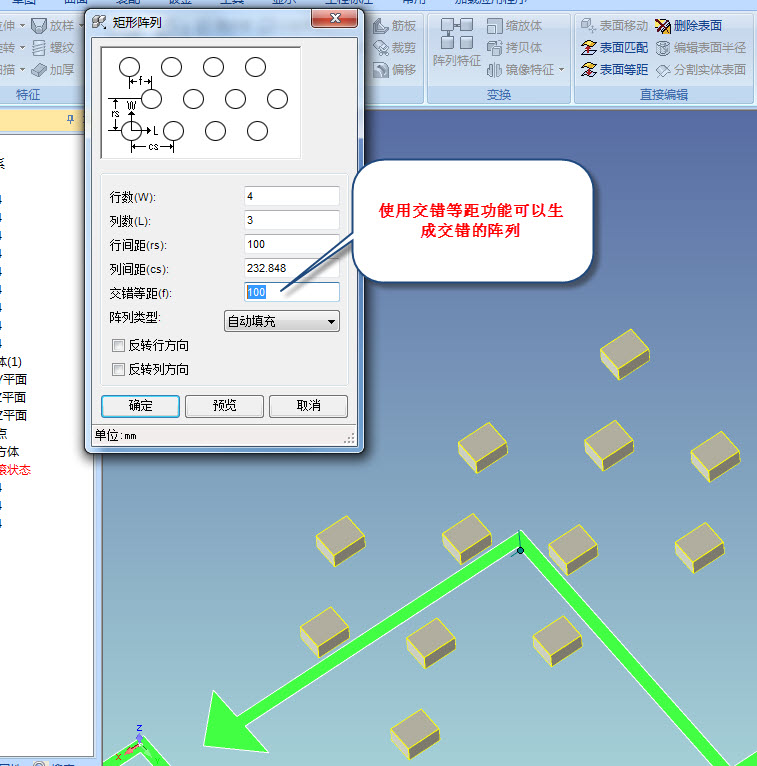Image resolution: width=757 pixels, height=766 pixels.
Task: Focus the 列间距(cs) field showing 232.848
Action: [x=291, y=268]
